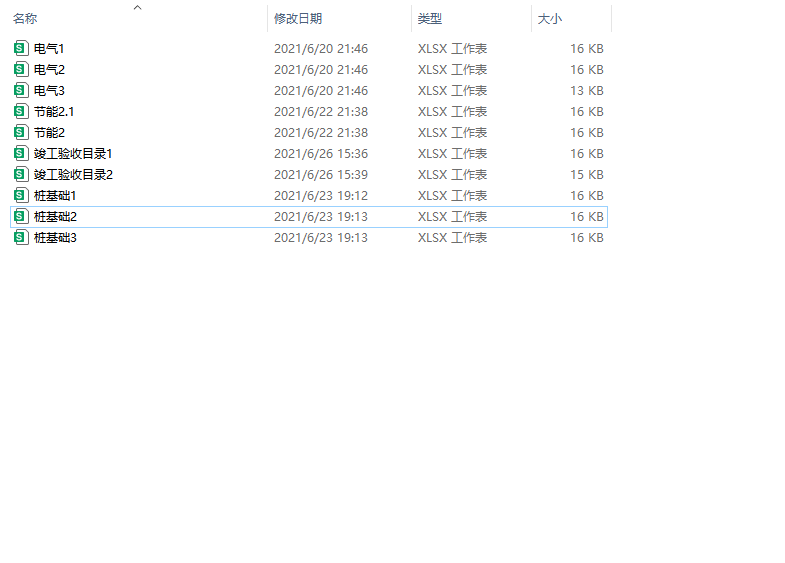Sort files by the 类型 column header
Viewport: 785px width, 563px height.
click(x=430, y=19)
